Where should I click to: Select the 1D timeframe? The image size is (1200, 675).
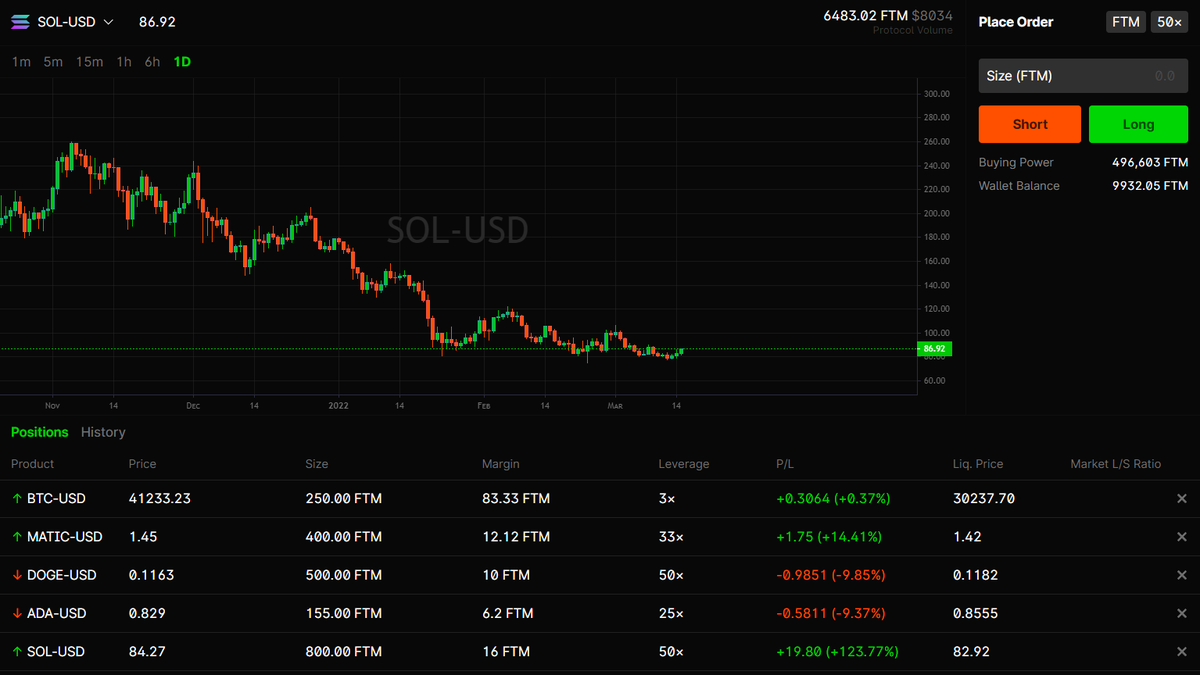click(x=182, y=62)
